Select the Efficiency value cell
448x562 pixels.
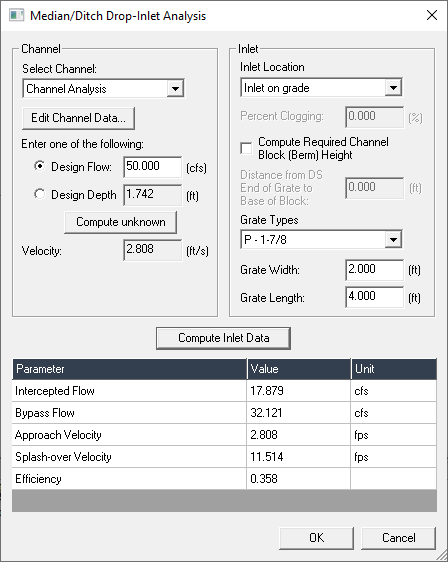pos(299,479)
